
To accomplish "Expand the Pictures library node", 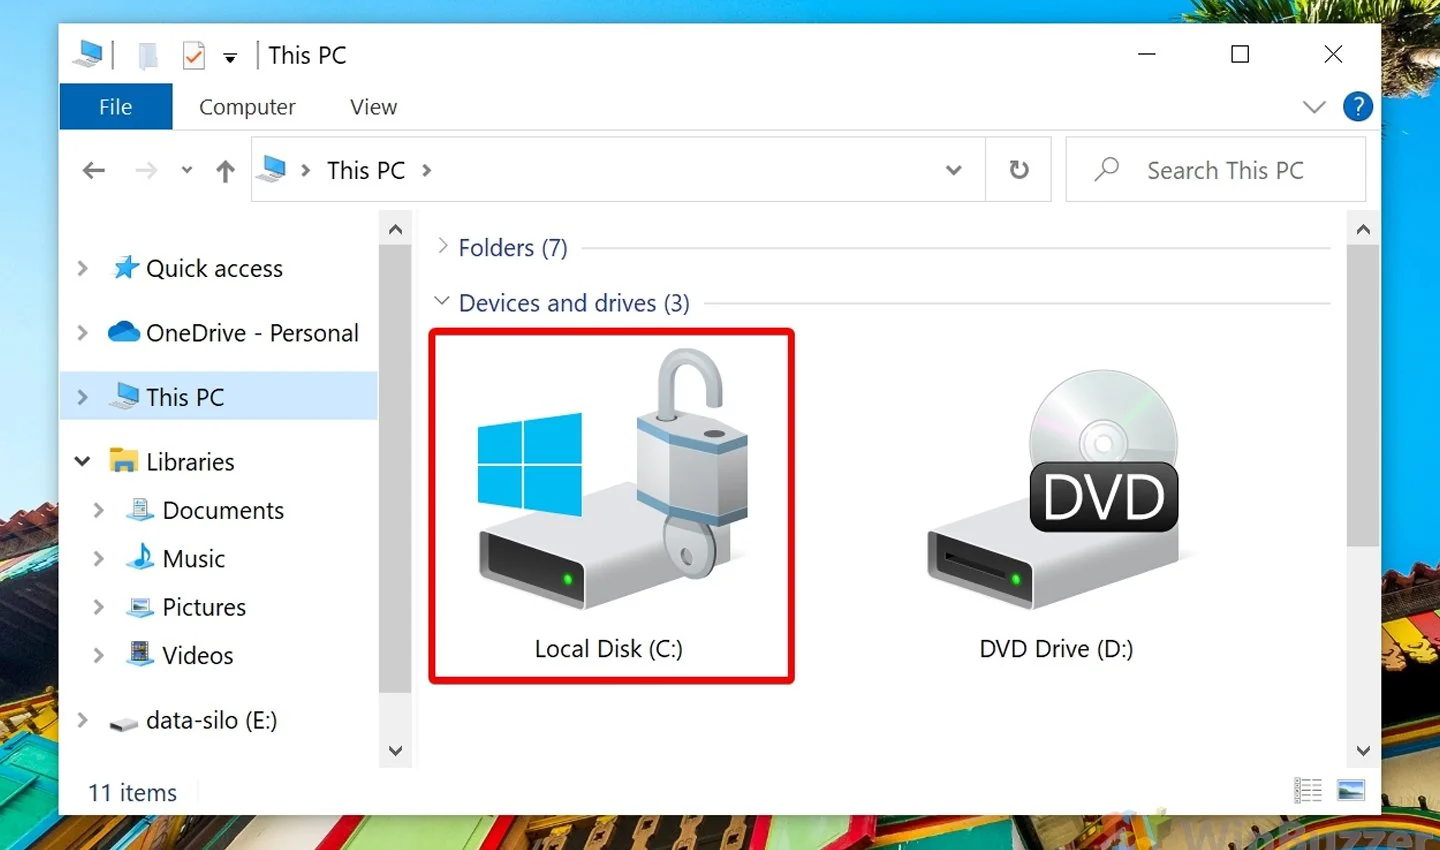I will coord(99,607).
